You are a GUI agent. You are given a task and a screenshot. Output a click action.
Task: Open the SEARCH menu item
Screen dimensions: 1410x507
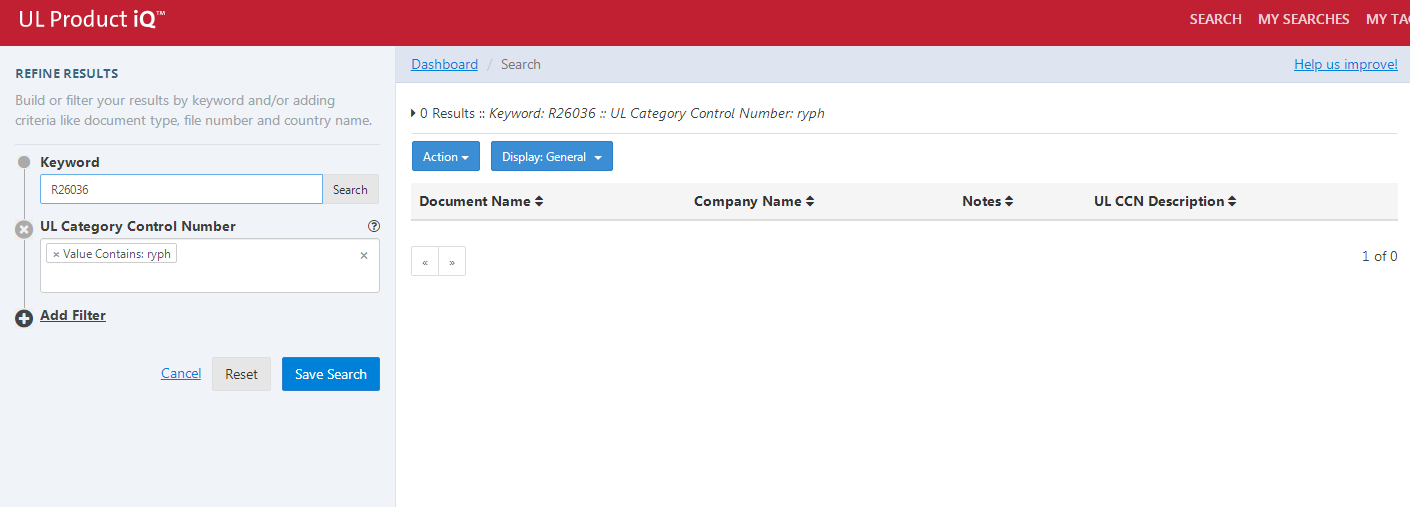coord(1215,19)
